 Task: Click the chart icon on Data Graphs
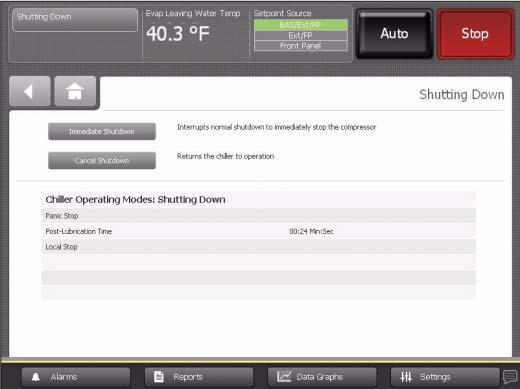click(x=284, y=377)
